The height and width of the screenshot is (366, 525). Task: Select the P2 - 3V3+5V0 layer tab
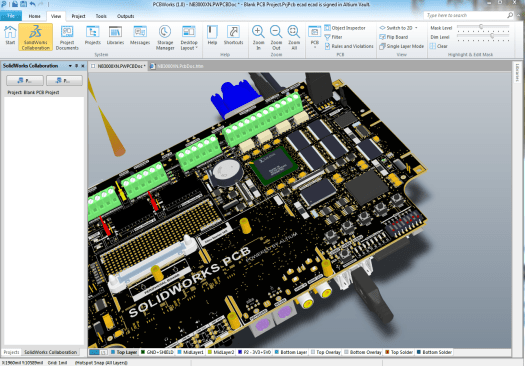[254, 352]
